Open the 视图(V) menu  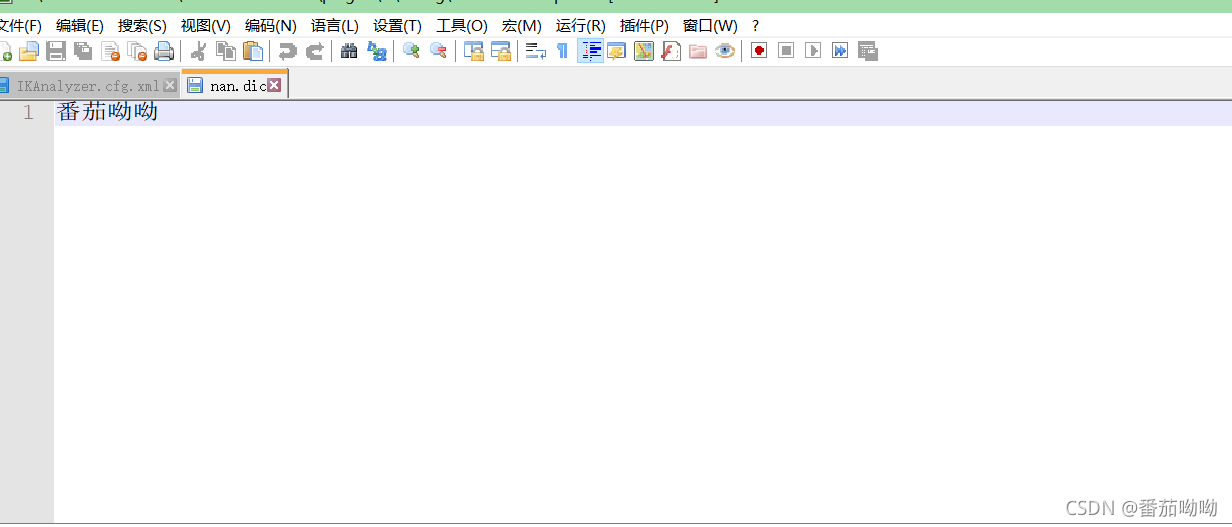pos(205,26)
